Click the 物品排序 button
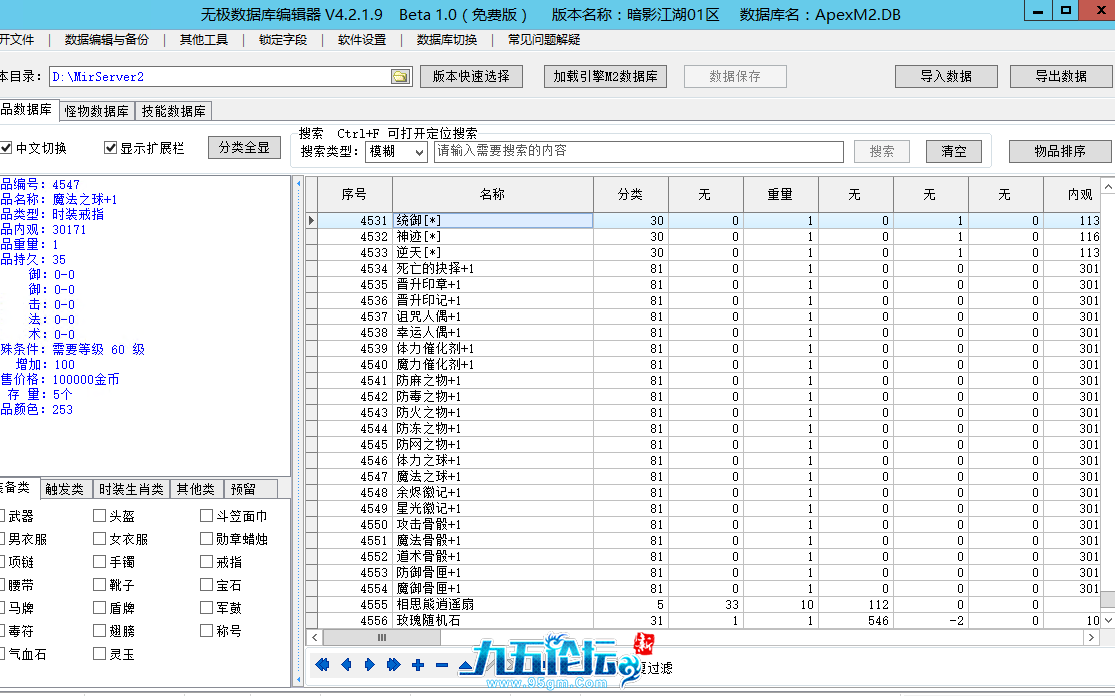Viewport: 1115px width, 696px height. (1060, 151)
